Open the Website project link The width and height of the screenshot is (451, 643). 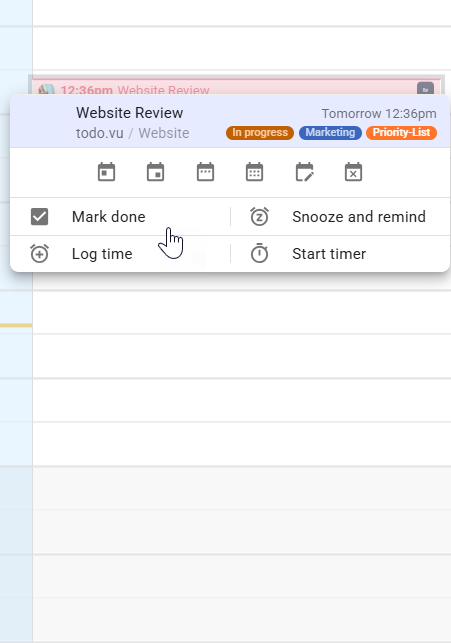click(164, 133)
